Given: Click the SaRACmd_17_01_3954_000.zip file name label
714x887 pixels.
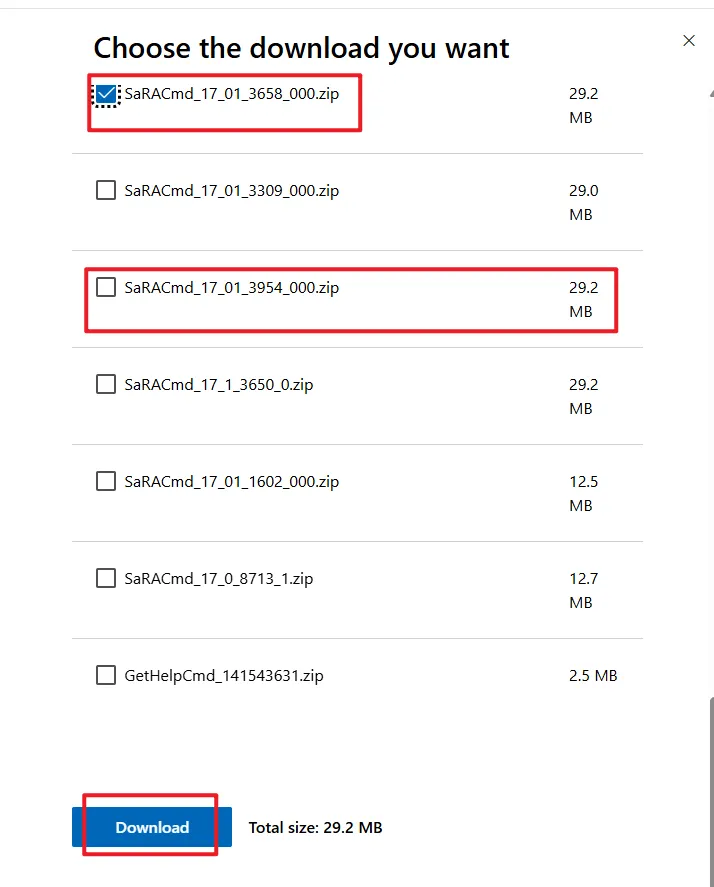Looking at the screenshot, I should pyautogui.click(x=231, y=287).
